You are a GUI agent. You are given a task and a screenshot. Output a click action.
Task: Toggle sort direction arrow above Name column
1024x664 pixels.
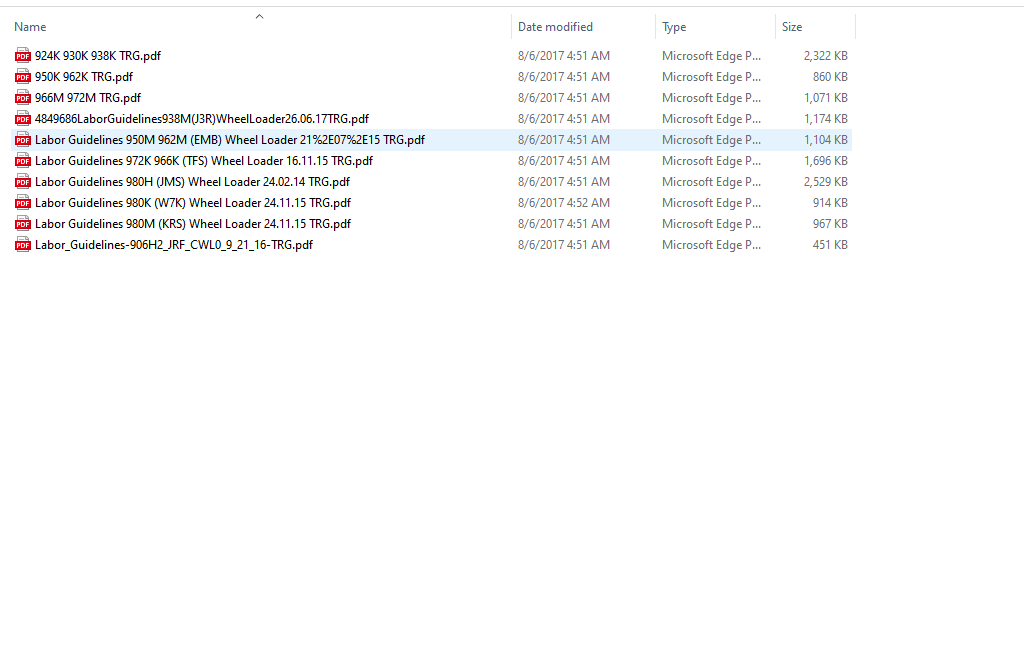259,16
